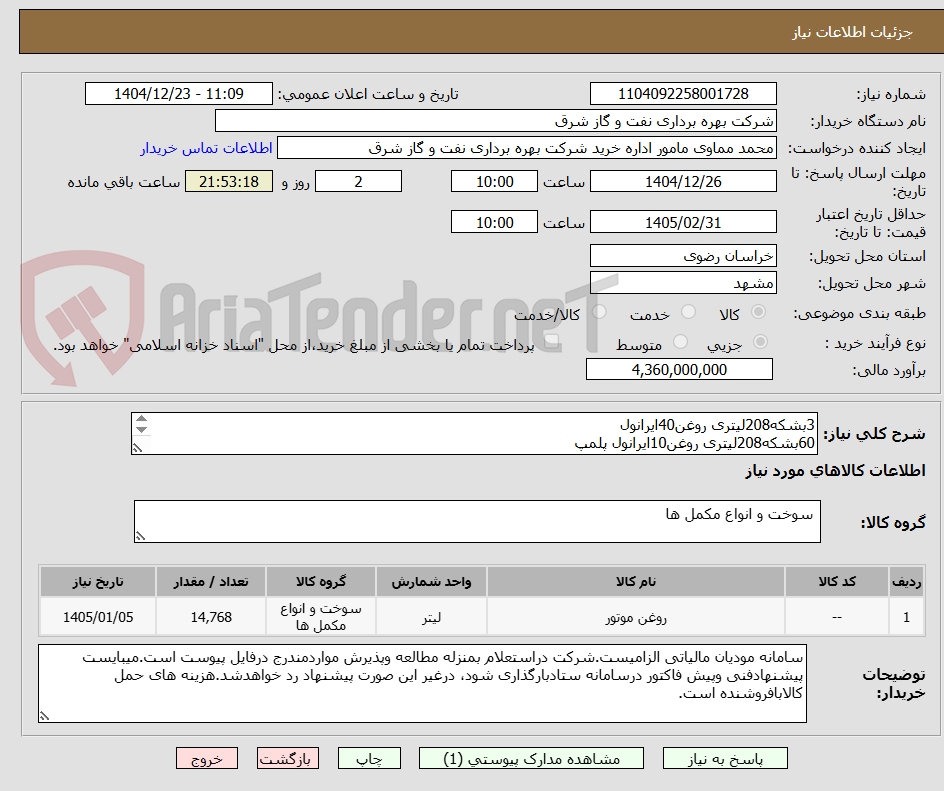This screenshot has width=944, height=791.
Task: Click the واحد شمارش column header
Action: tap(431, 582)
